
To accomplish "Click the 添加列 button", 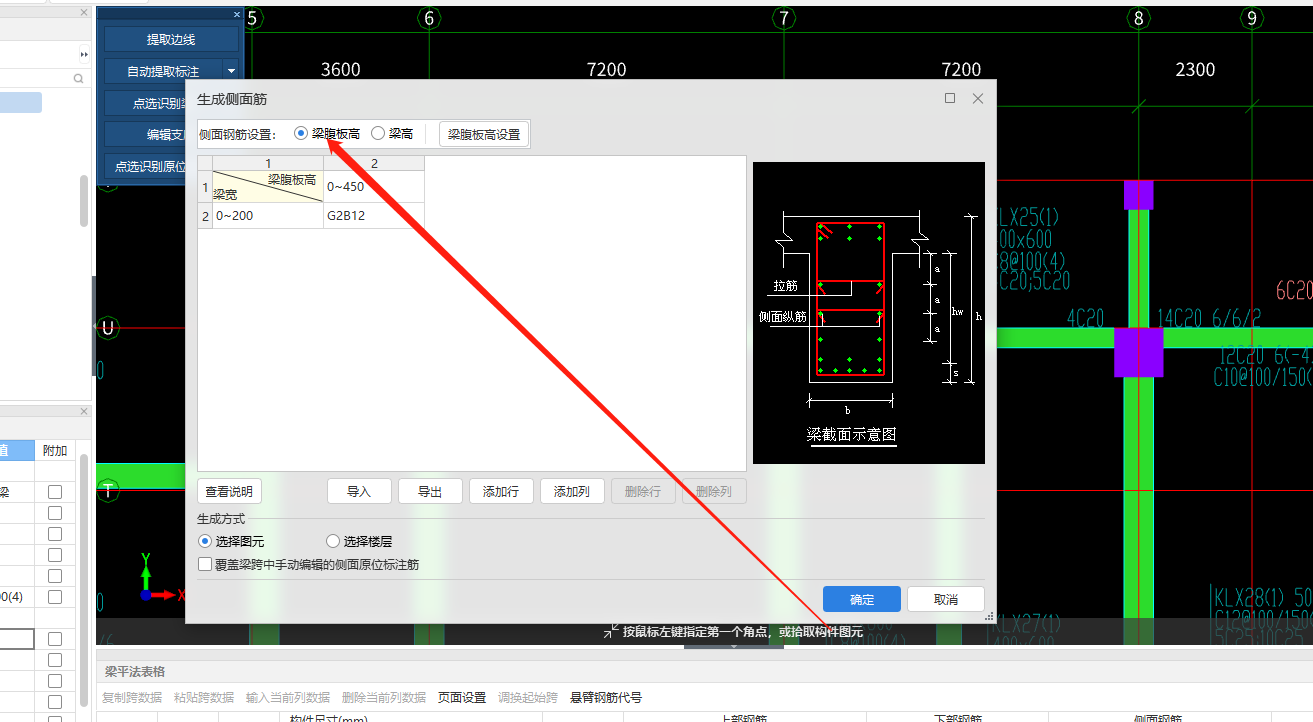I will coord(572,491).
